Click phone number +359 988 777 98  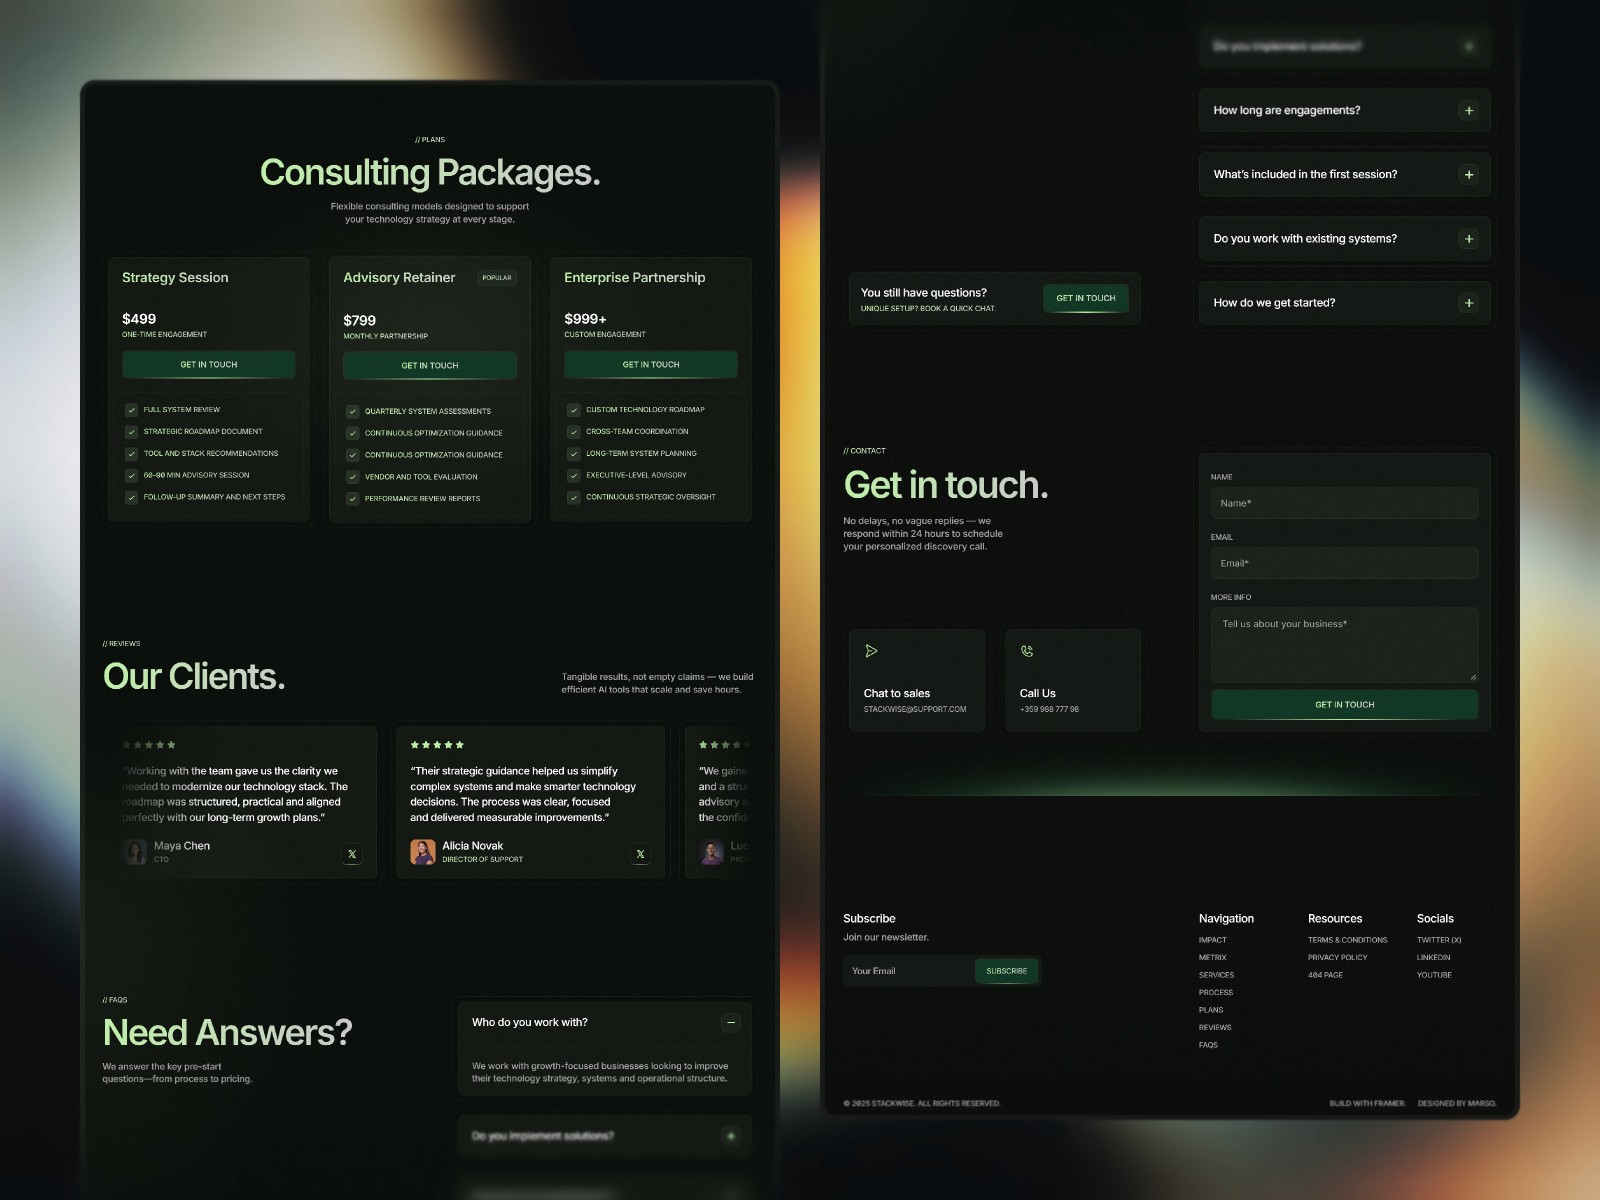tap(1049, 710)
